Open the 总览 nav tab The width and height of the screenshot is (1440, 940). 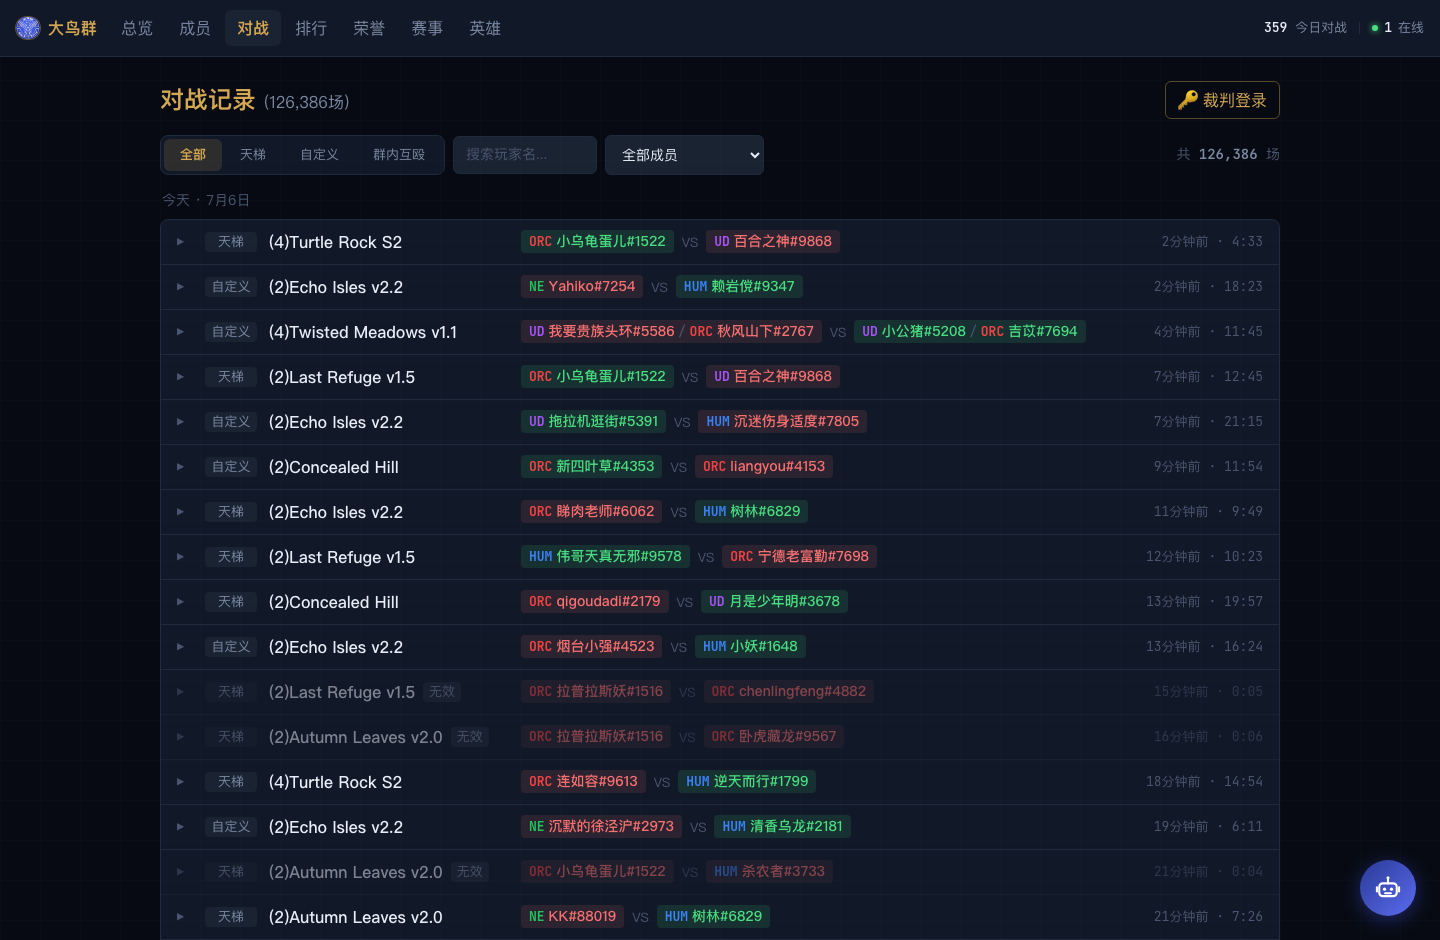tap(137, 28)
